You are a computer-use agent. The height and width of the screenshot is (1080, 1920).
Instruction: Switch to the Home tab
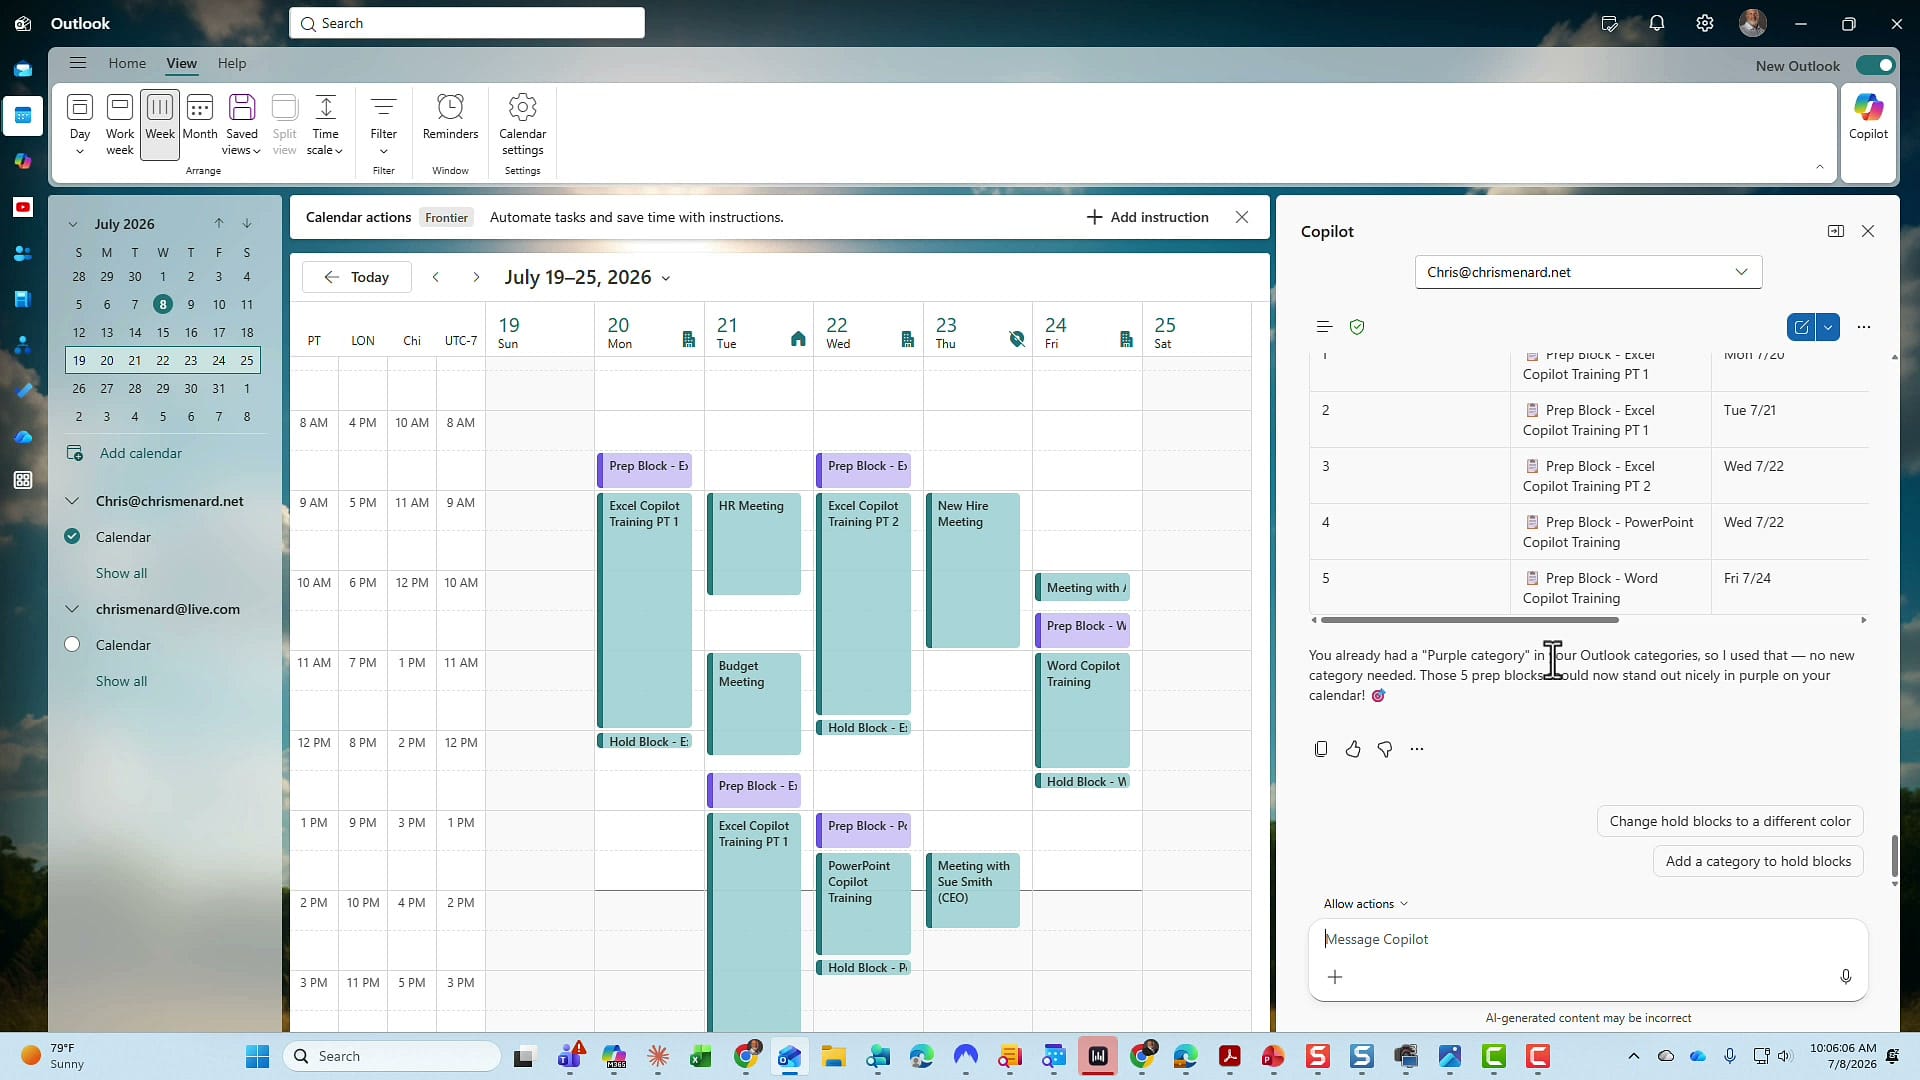coord(127,63)
